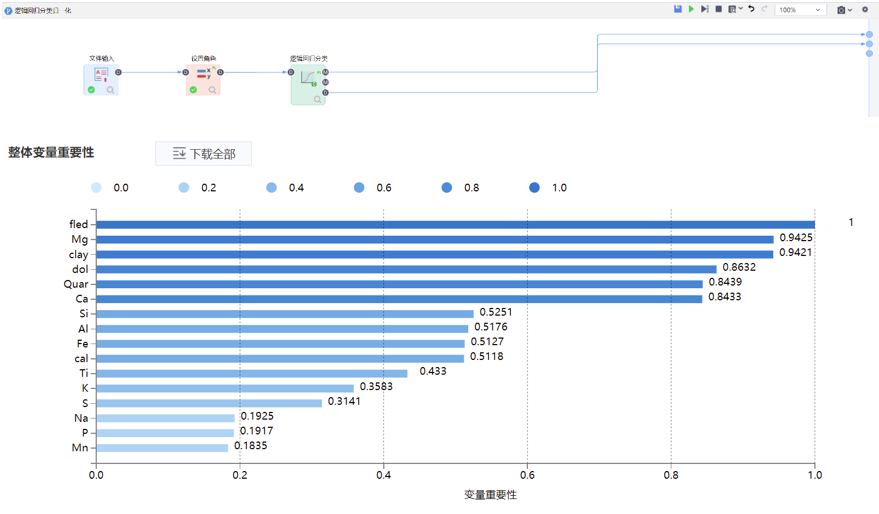The height and width of the screenshot is (514, 879).
Task: Click the redo arrow icon
Action: pyautogui.click(x=764, y=9)
